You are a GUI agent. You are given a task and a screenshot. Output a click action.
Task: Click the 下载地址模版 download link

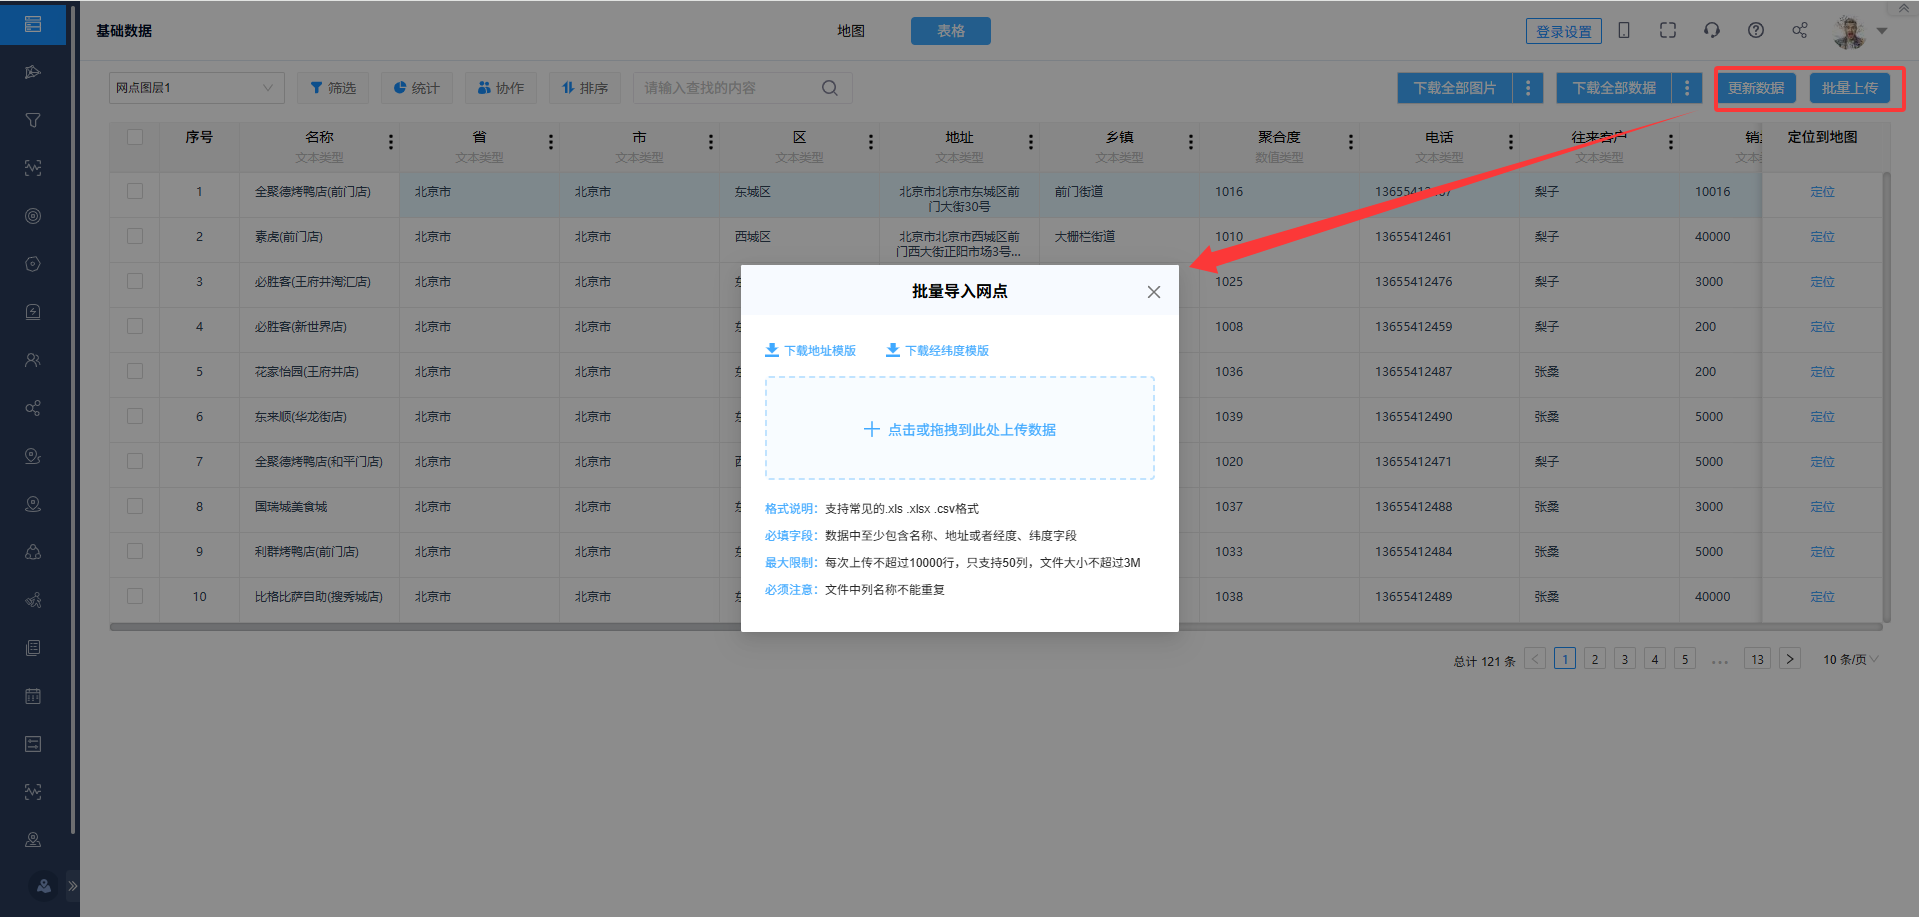pos(811,350)
